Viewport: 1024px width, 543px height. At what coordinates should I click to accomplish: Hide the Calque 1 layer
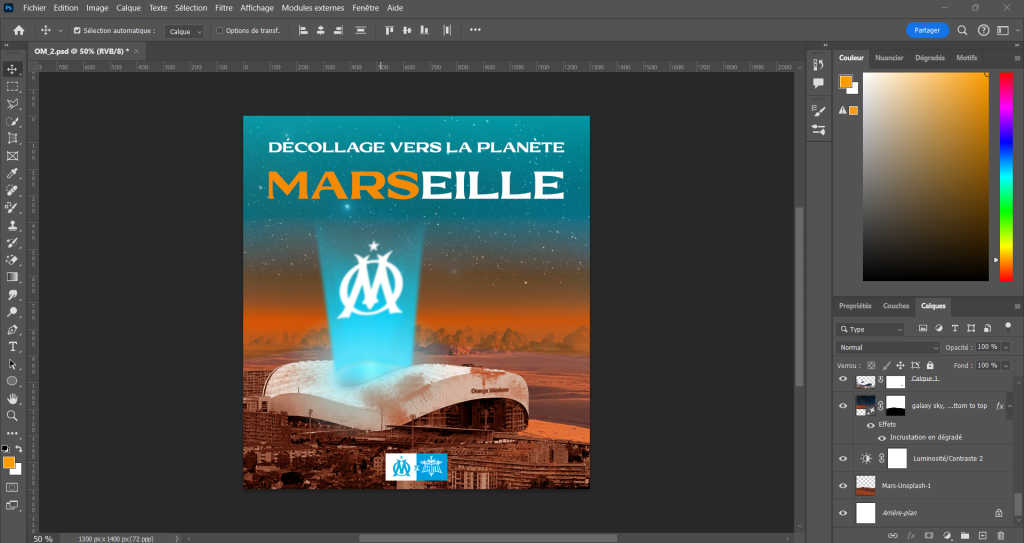(843, 379)
